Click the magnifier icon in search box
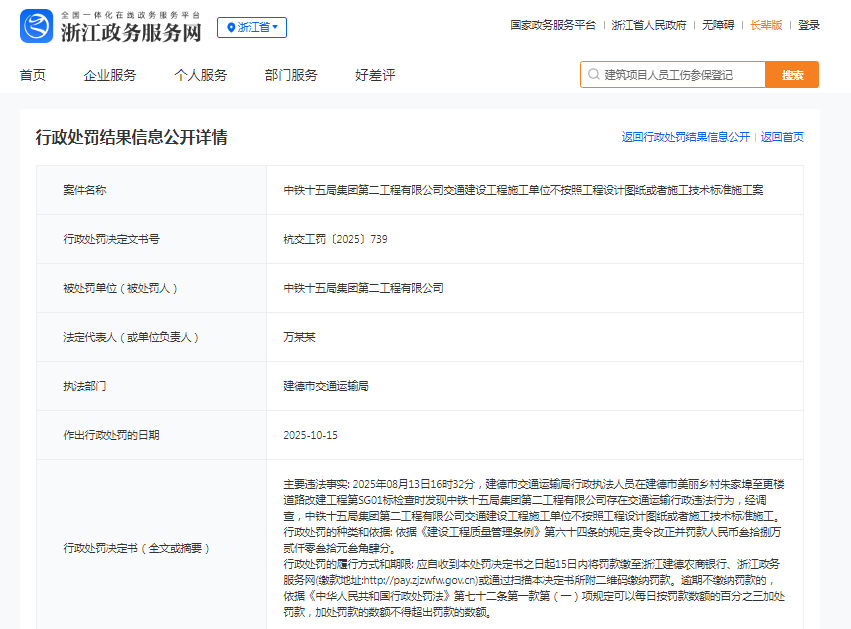851x629 pixels. point(594,75)
